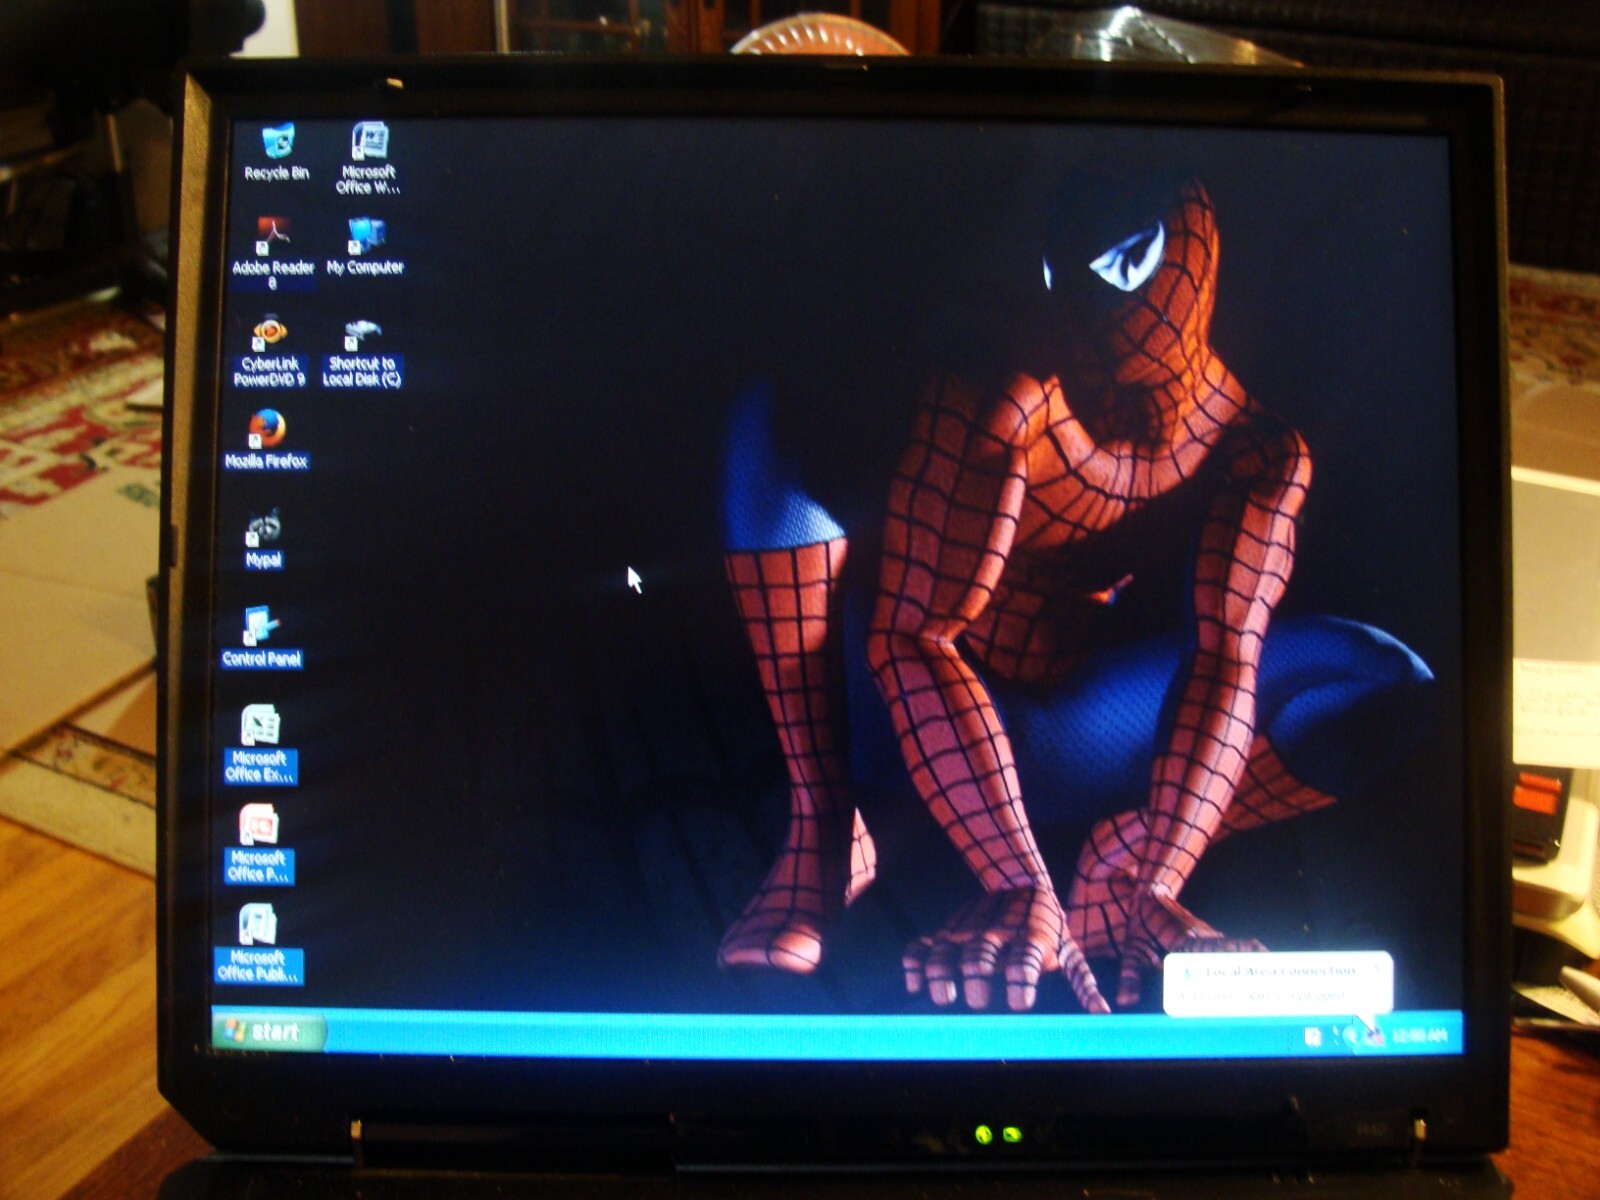
Task: Select CyberLink PowerDVD 9 shortcut
Action: tap(269, 351)
